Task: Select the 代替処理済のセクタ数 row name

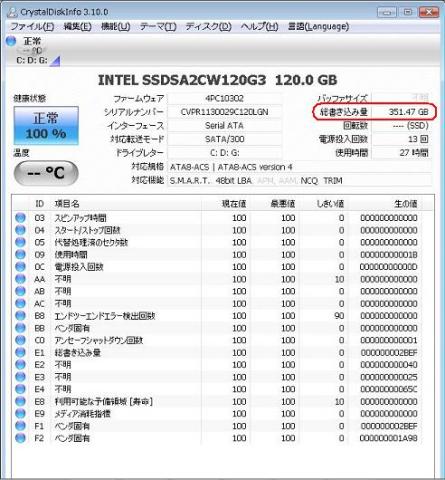Action: (x=91, y=242)
